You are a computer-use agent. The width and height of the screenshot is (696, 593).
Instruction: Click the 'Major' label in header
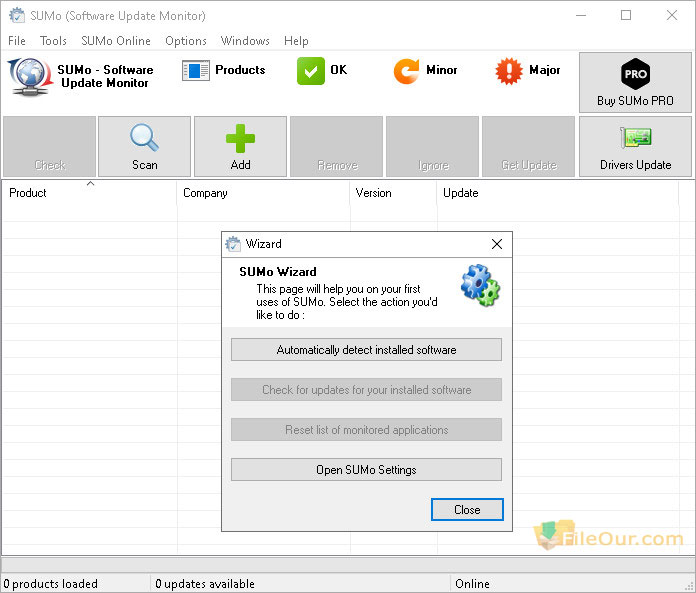tap(544, 70)
